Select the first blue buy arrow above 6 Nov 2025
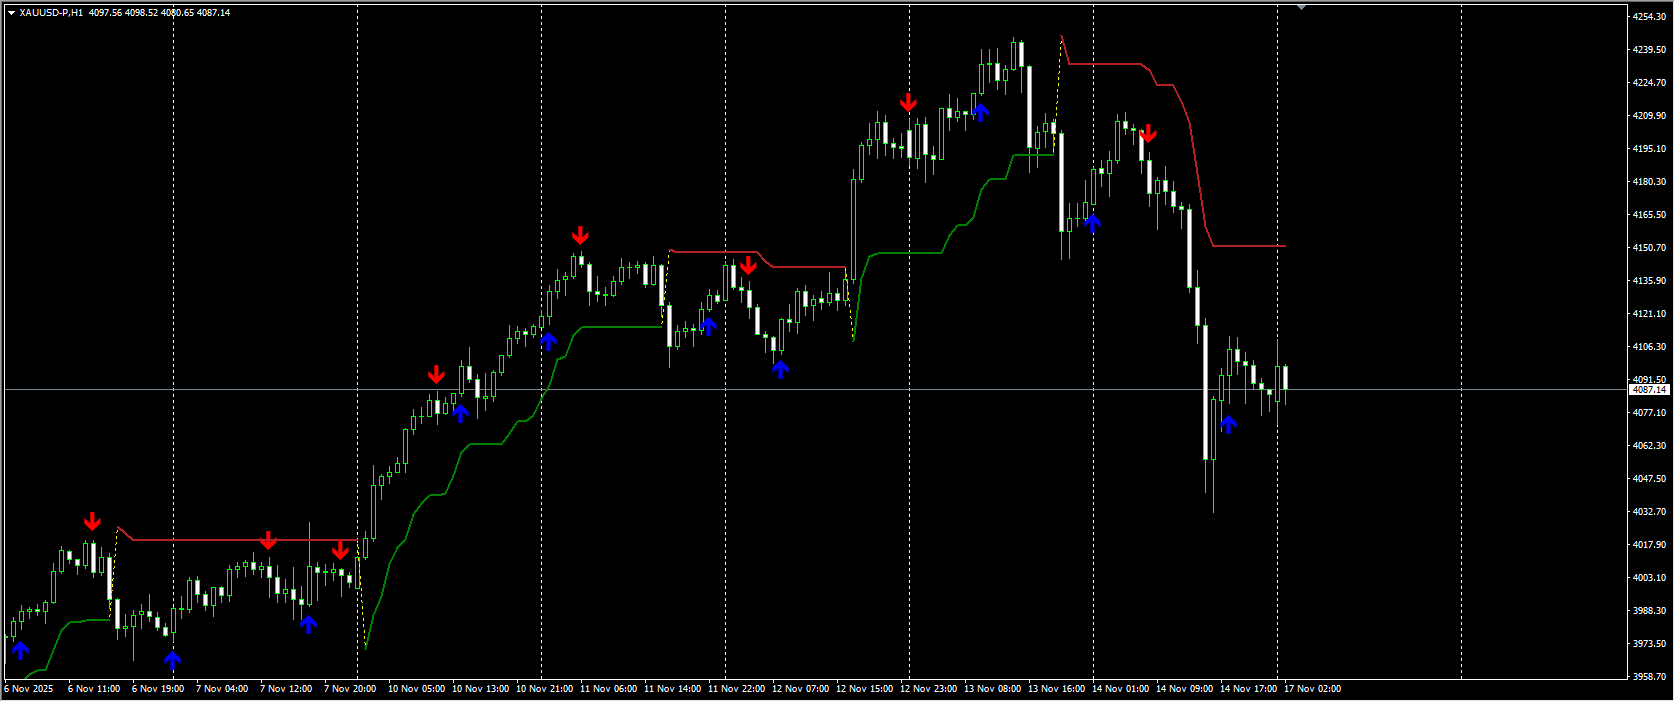Image resolution: width=1675 pixels, height=702 pixels. (20, 650)
